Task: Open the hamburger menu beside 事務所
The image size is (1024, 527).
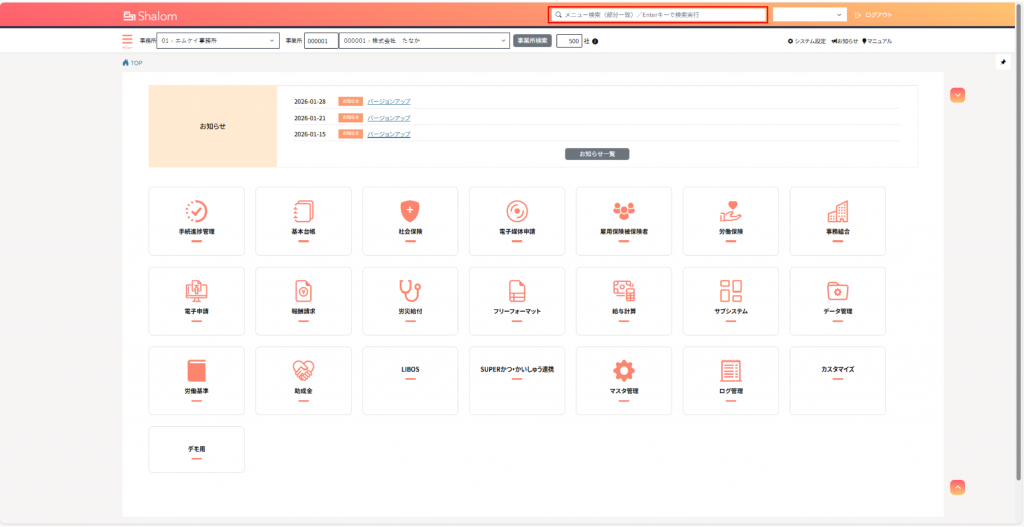Action: pos(127,41)
